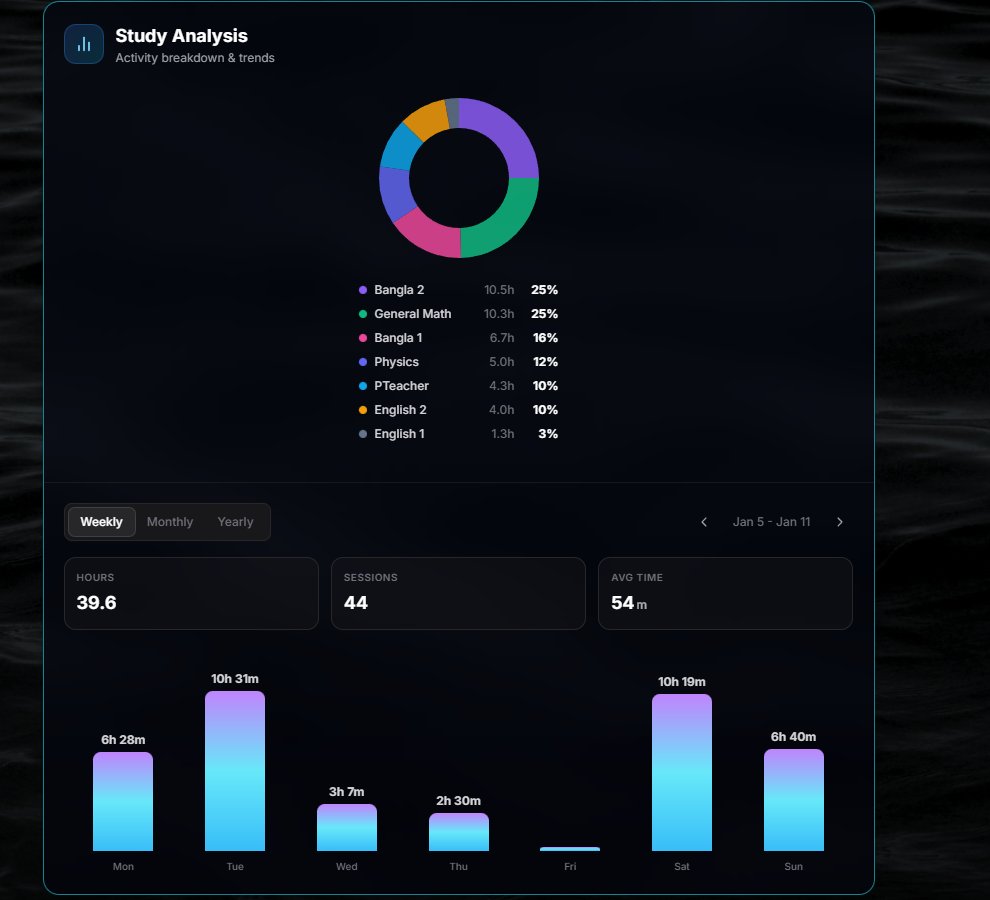Click the General Math green legend dot
The image size is (990, 900).
point(363,314)
